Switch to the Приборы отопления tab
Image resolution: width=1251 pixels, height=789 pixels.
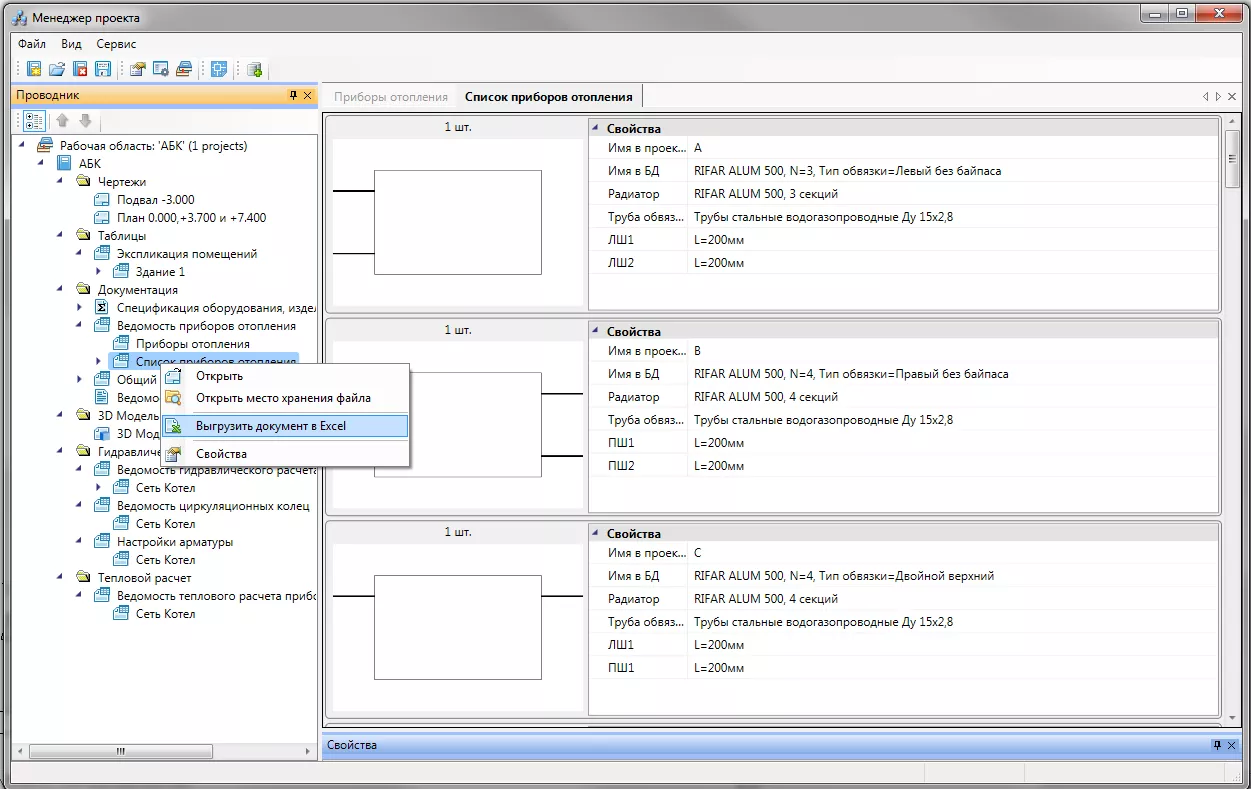pos(390,97)
